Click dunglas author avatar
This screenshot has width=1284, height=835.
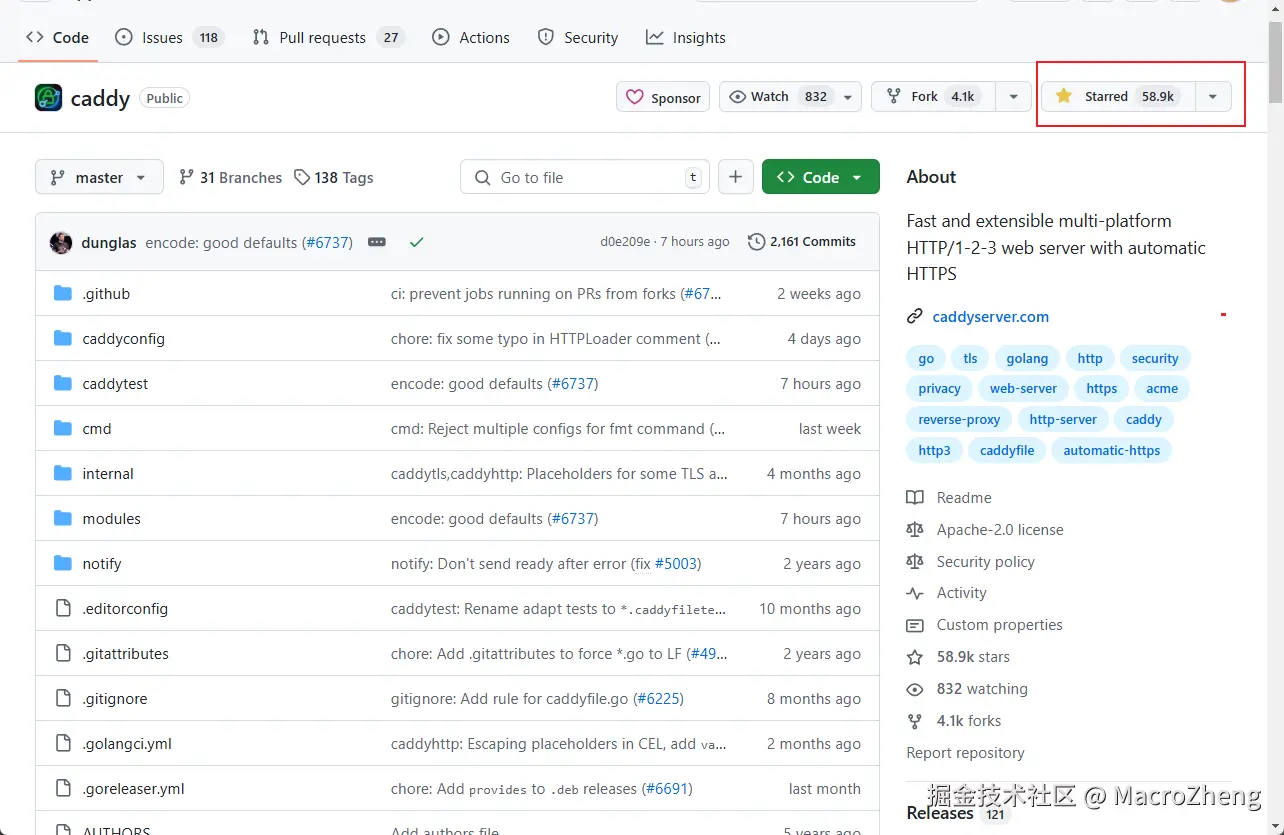61,242
